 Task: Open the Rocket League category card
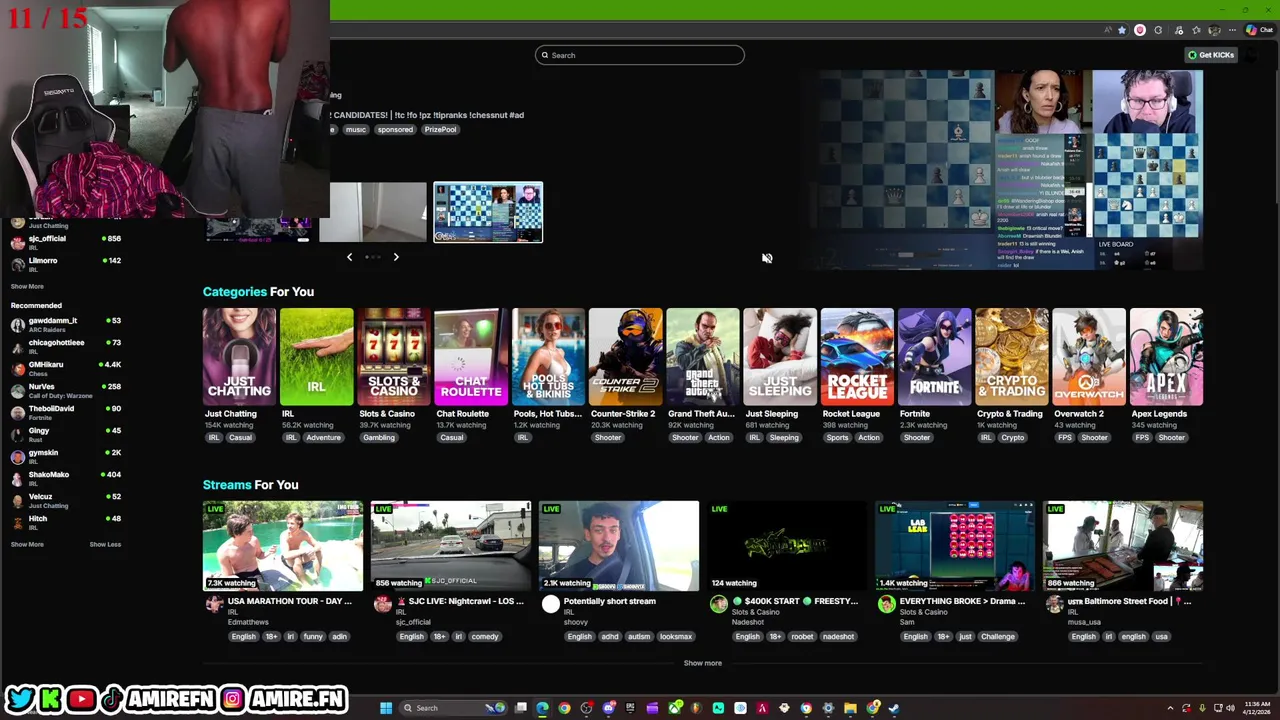pos(857,357)
